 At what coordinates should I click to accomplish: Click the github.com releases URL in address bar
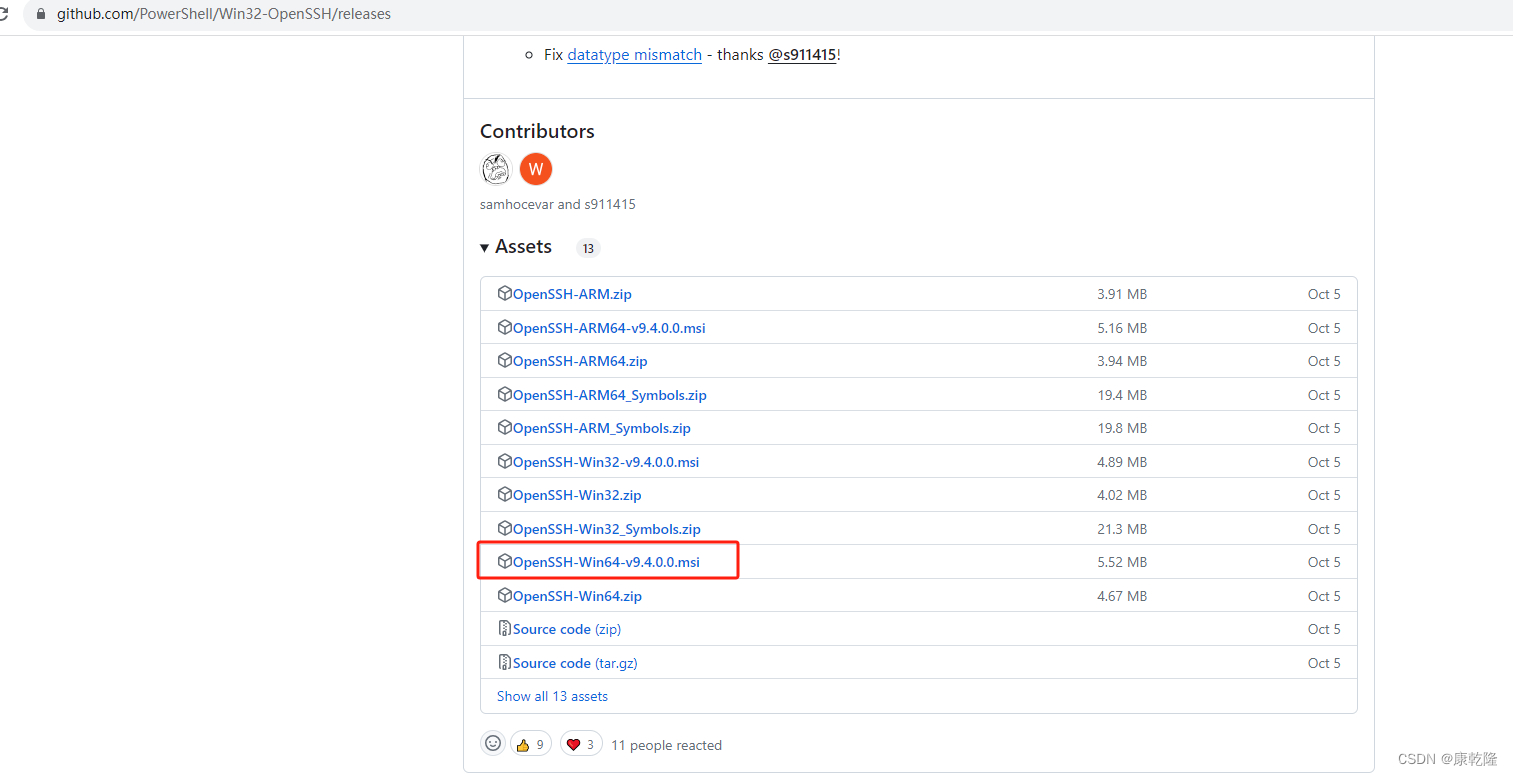[224, 14]
